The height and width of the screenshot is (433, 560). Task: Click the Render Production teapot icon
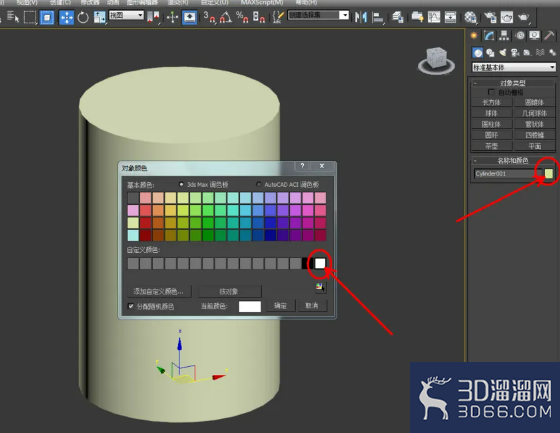point(523,17)
